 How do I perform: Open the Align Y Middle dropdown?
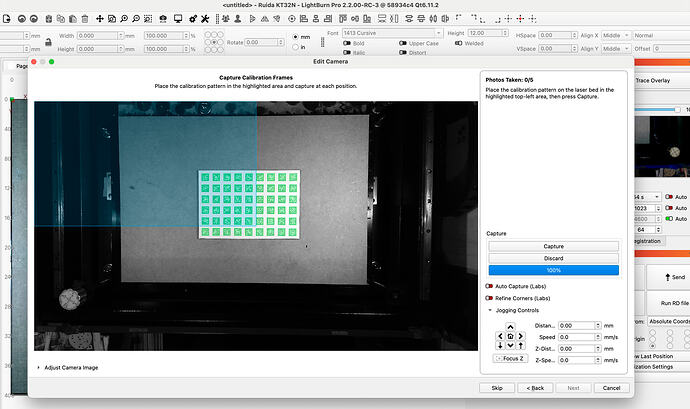[x=616, y=48]
